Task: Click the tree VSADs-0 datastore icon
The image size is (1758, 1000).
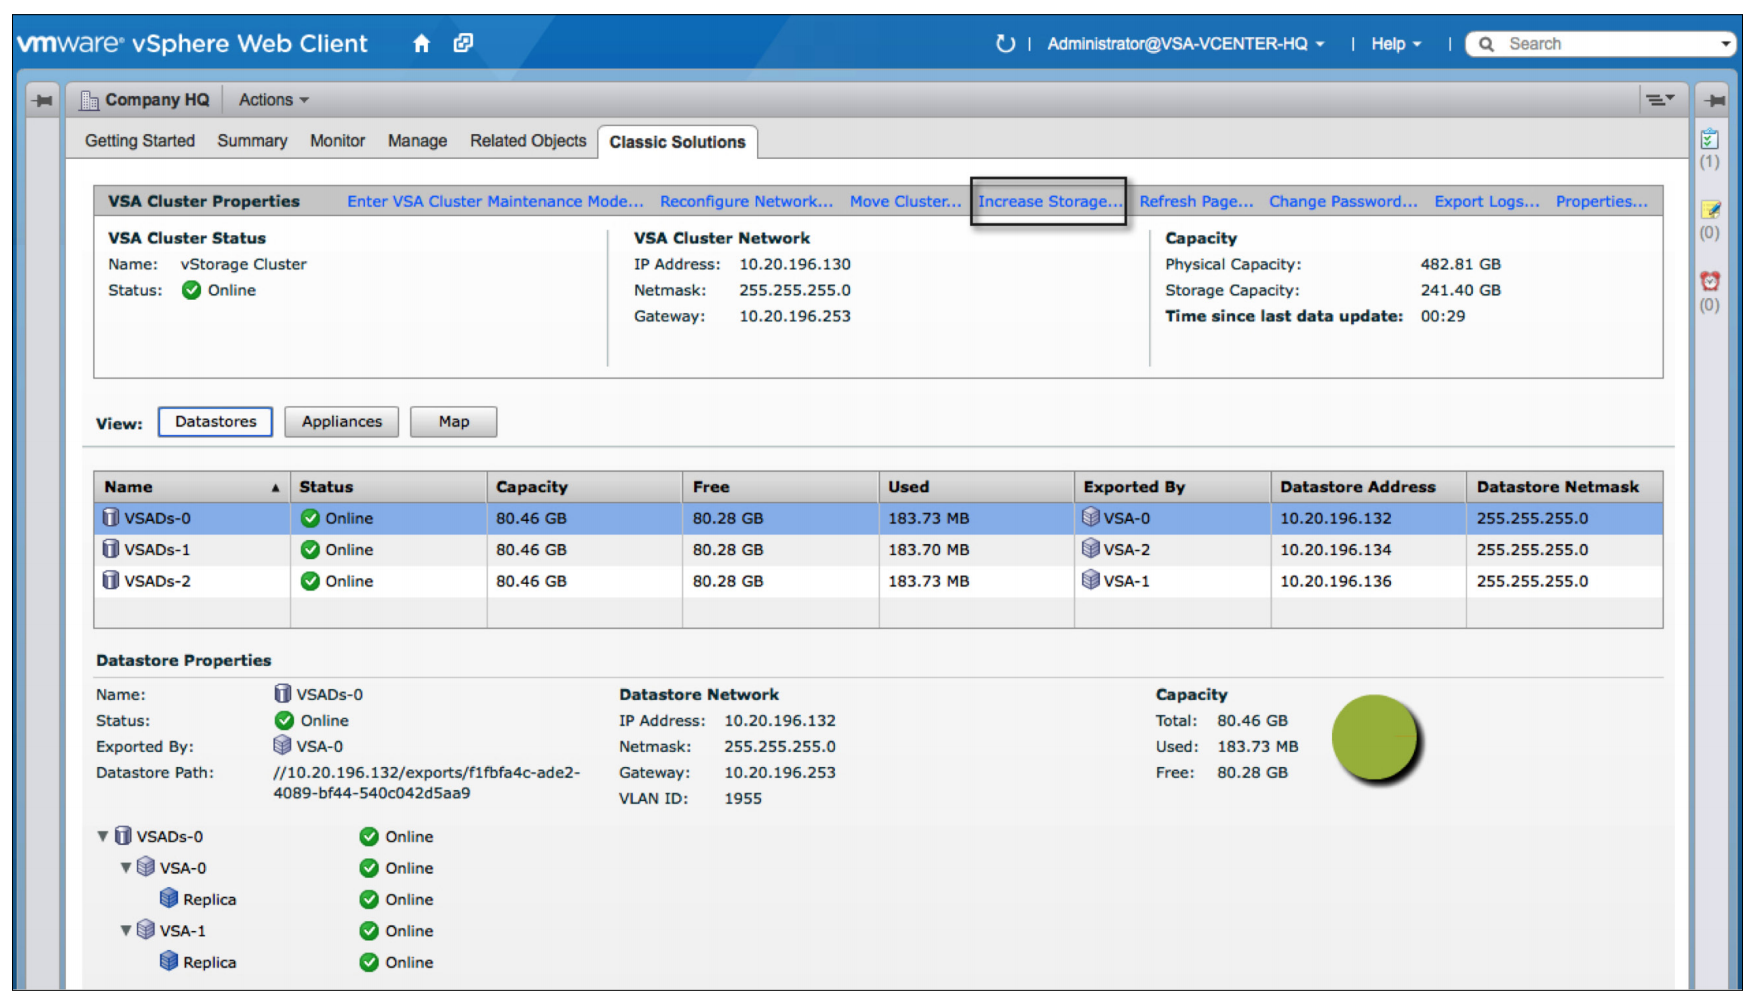Action: (x=123, y=835)
